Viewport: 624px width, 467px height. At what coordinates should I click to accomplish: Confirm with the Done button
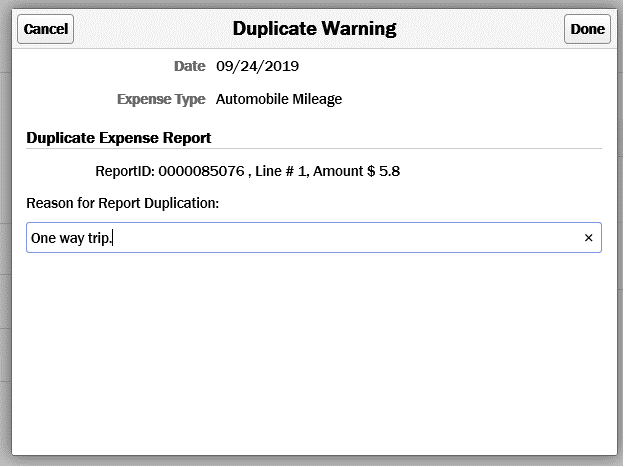coord(587,29)
